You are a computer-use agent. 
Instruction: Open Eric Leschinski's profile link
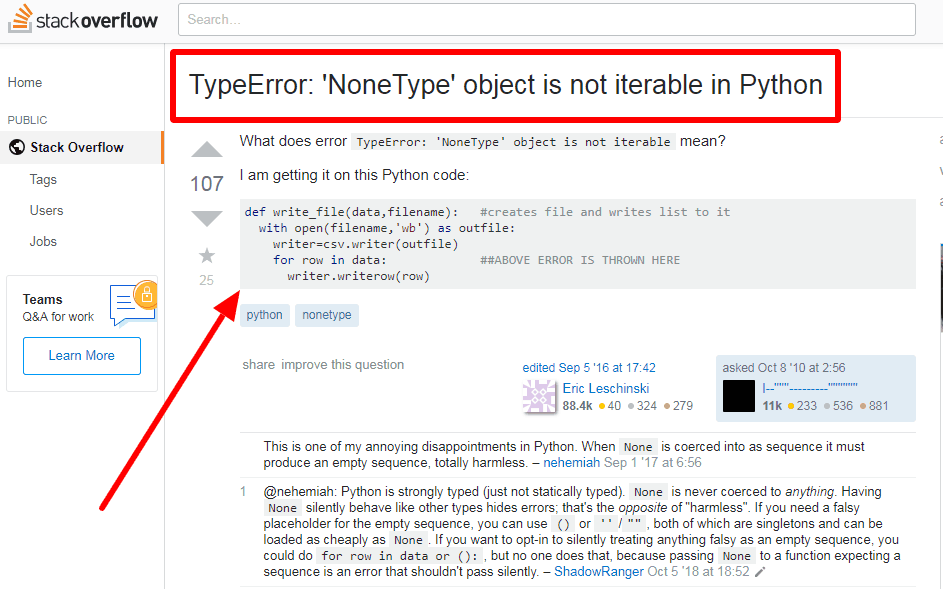[x=606, y=389]
